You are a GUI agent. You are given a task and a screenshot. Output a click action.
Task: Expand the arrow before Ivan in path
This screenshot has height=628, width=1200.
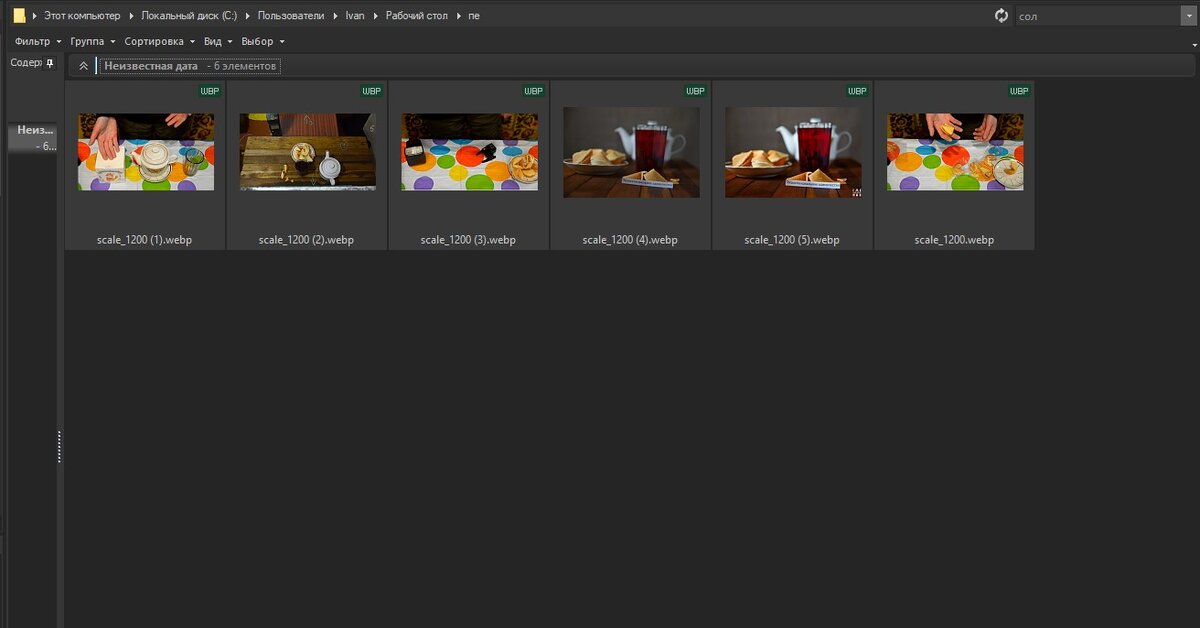tap(337, 16)
